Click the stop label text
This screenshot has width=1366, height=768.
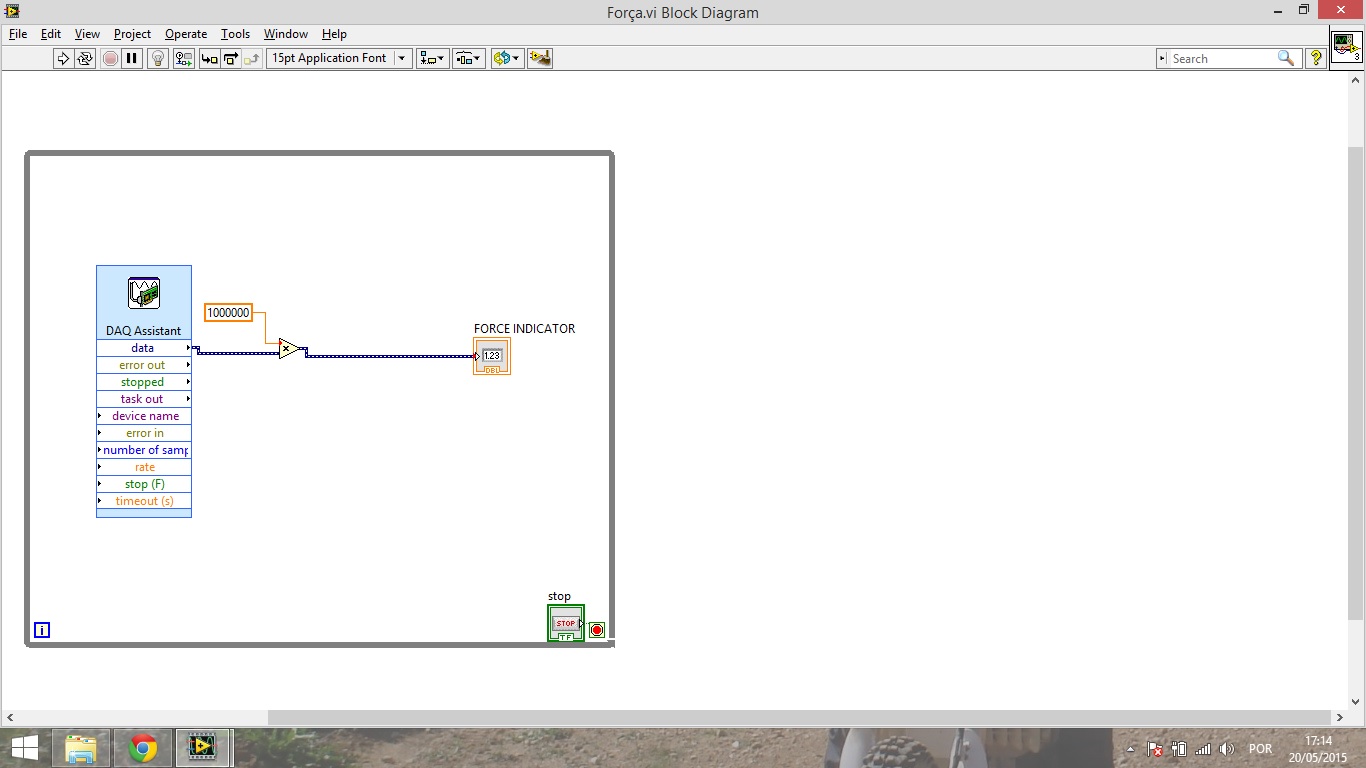click(559, 597)
